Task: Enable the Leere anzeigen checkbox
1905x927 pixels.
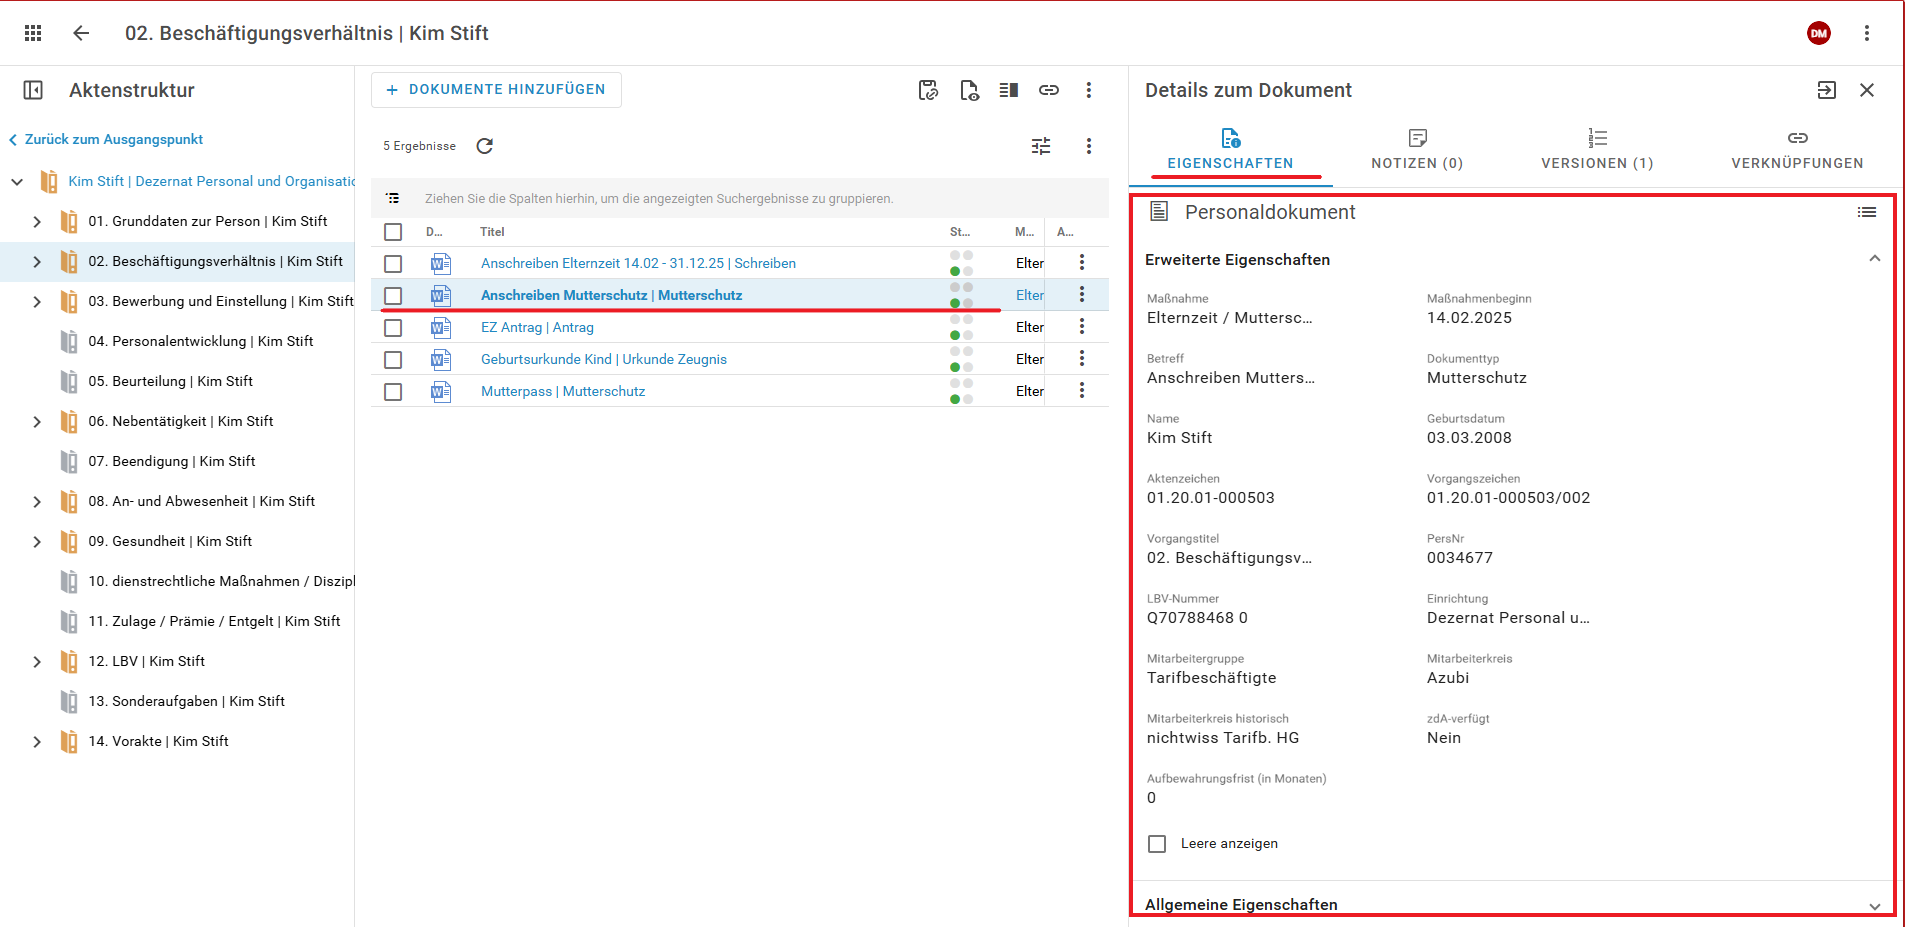Action: pyautogui.click(x=1157, y=844)
